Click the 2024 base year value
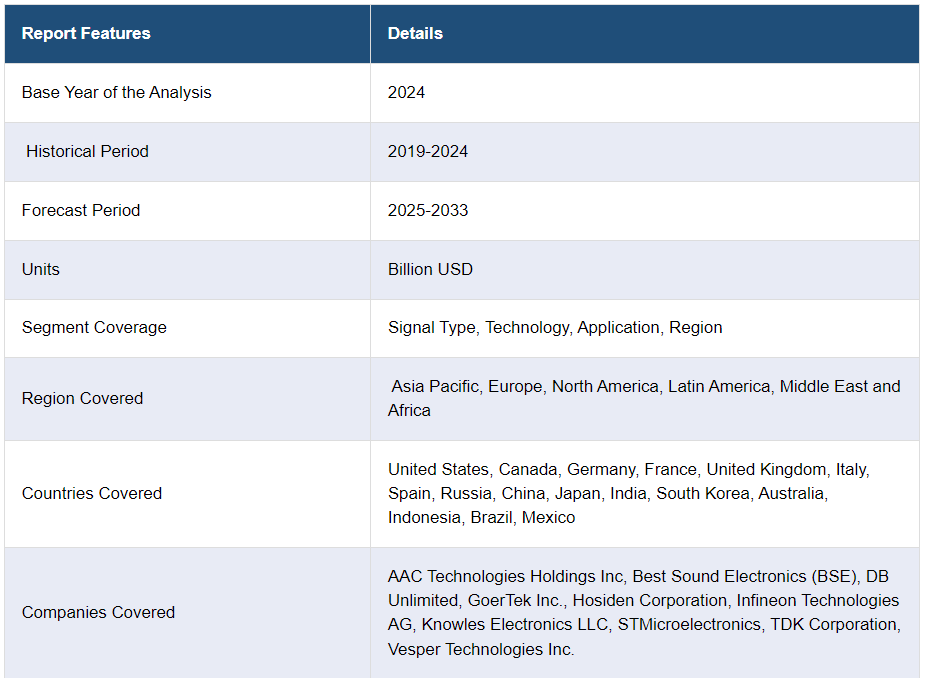 click(406, 92)
